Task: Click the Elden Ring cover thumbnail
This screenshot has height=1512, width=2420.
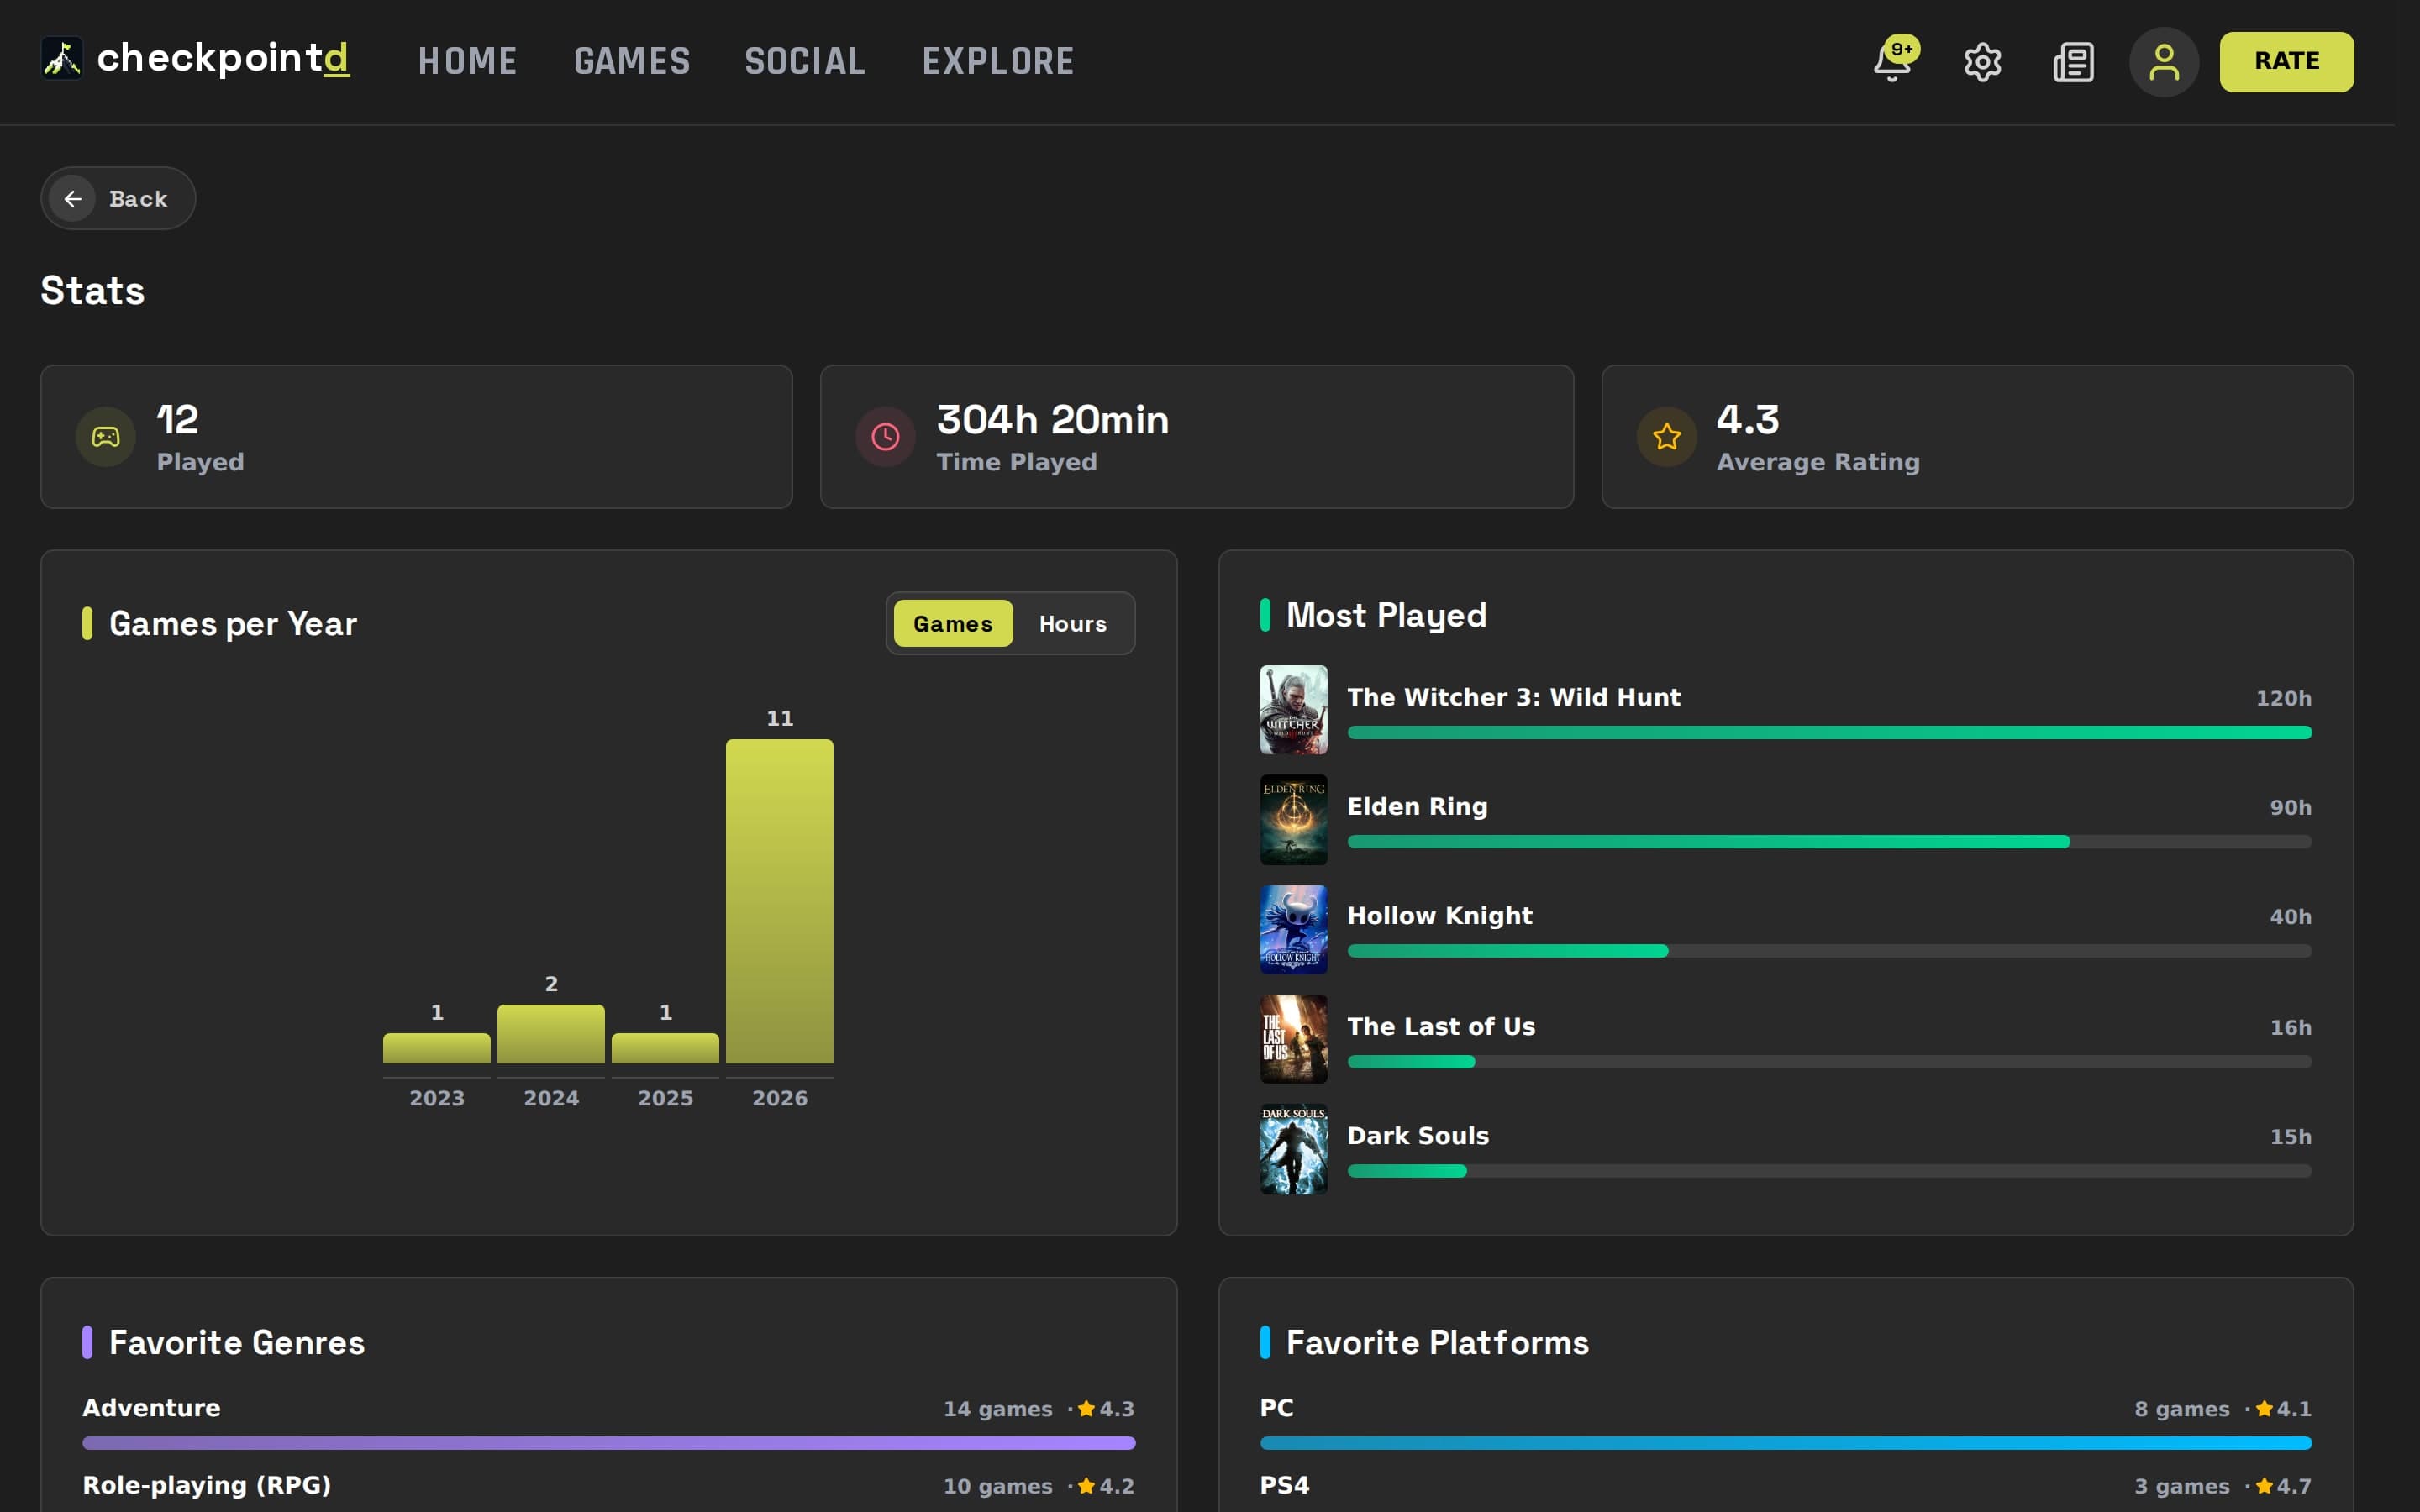Action: [x=1293, y=820]
